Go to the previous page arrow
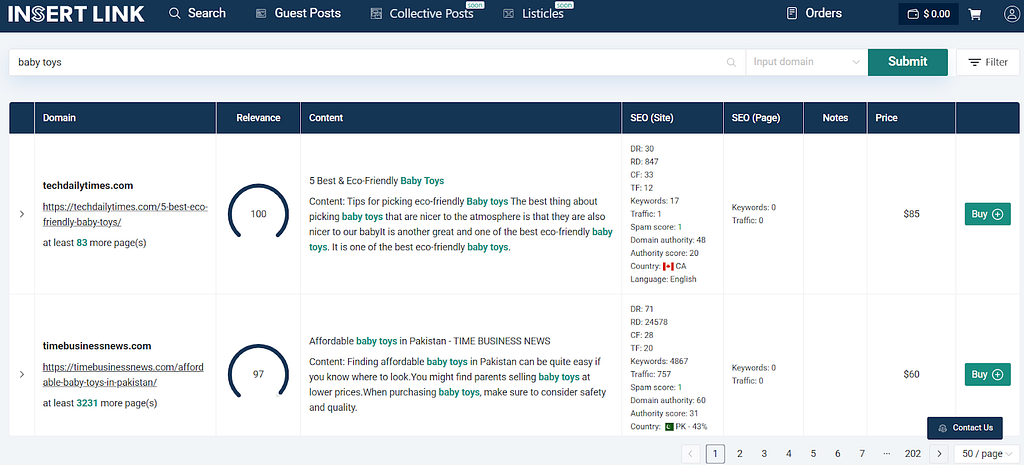The height and width of the screenshot is (465, 1024). (x=690, y=453)
